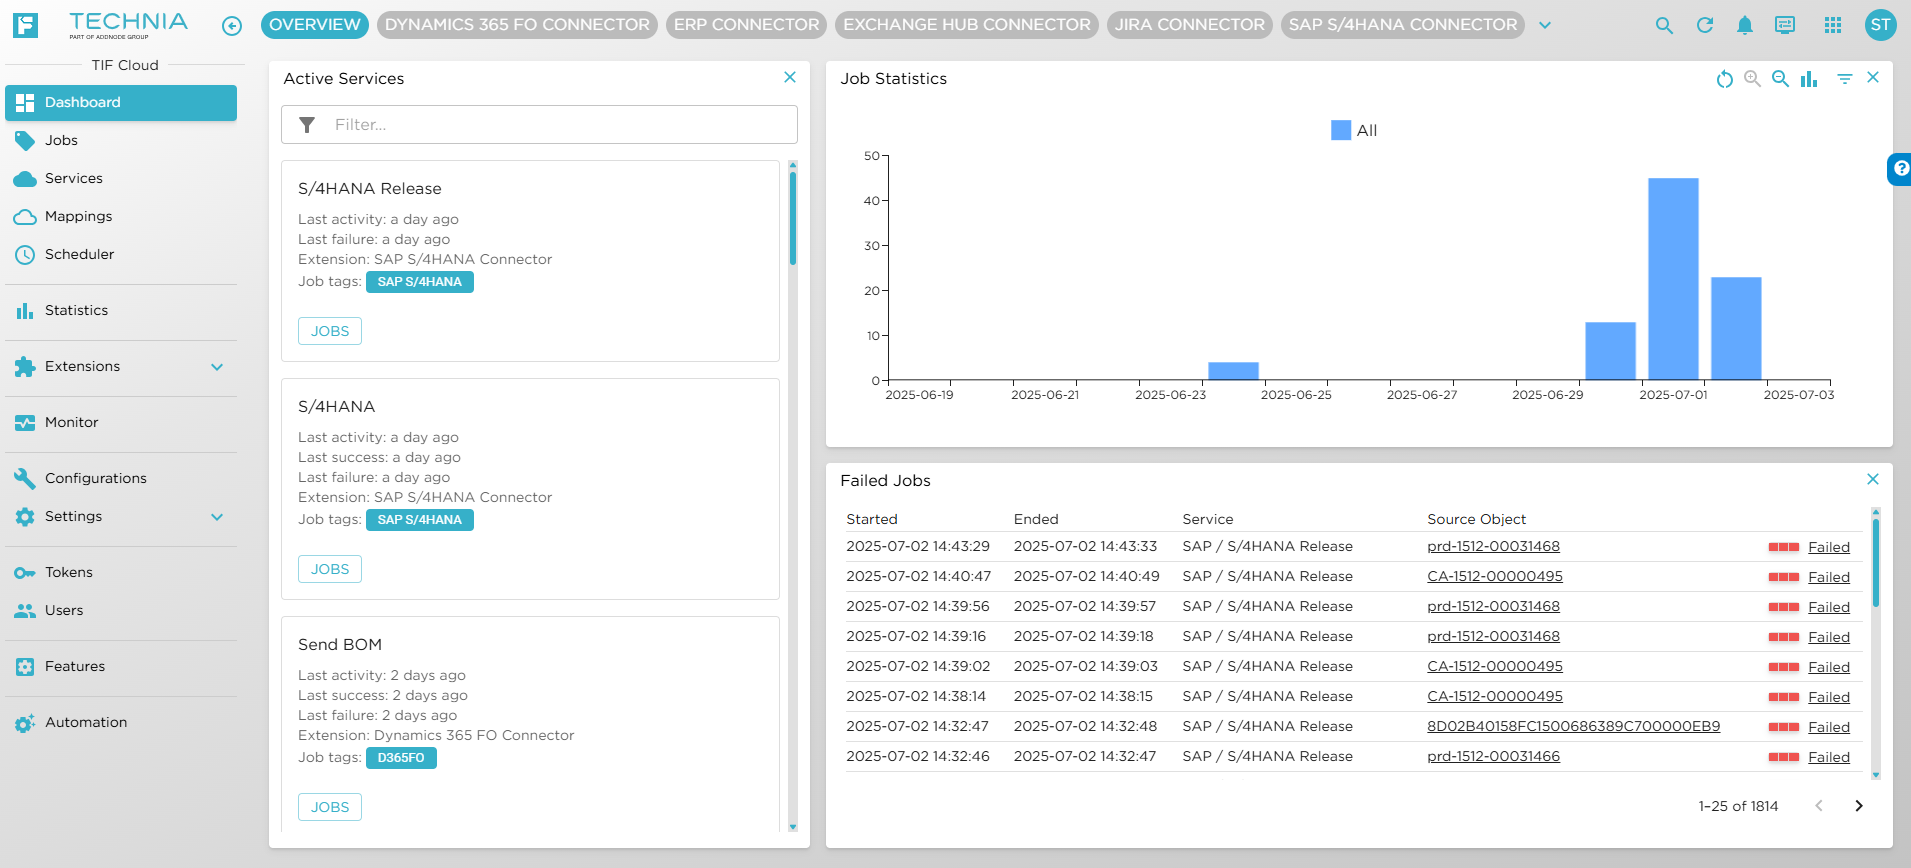Viewport: 1911px width, 868px height.
Task: Click JOBS button under S/4HANA Release
Action: point(330,331)
